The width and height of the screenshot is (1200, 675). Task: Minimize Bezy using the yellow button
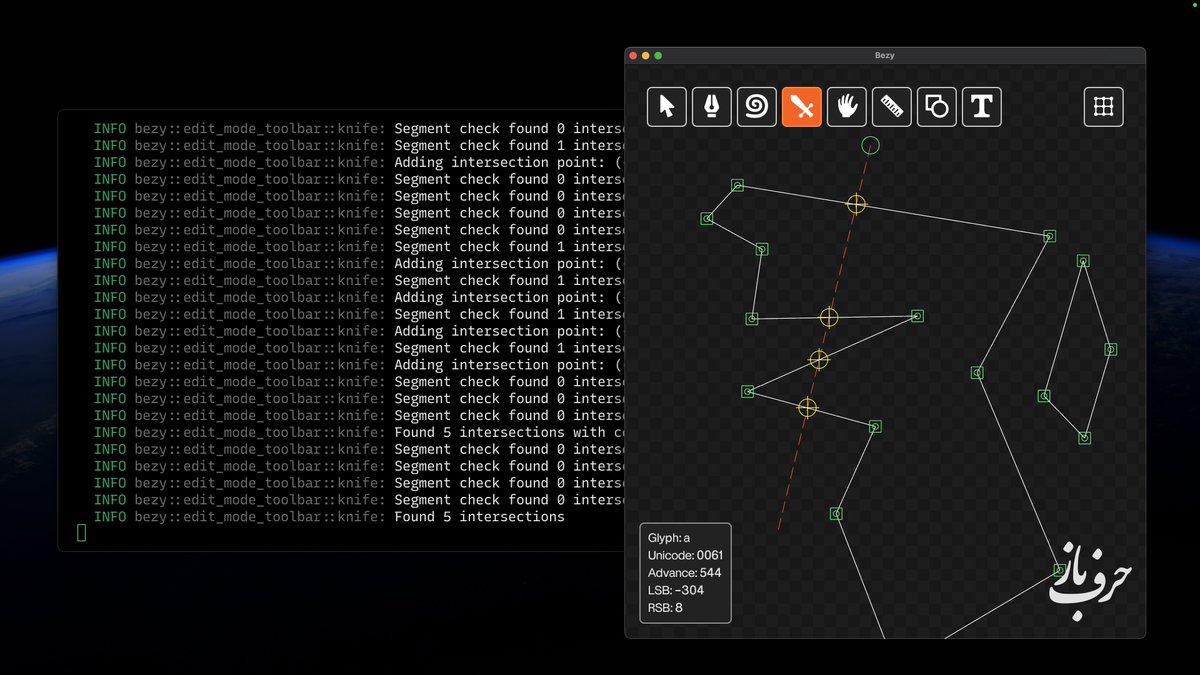[x=646, y=56]
